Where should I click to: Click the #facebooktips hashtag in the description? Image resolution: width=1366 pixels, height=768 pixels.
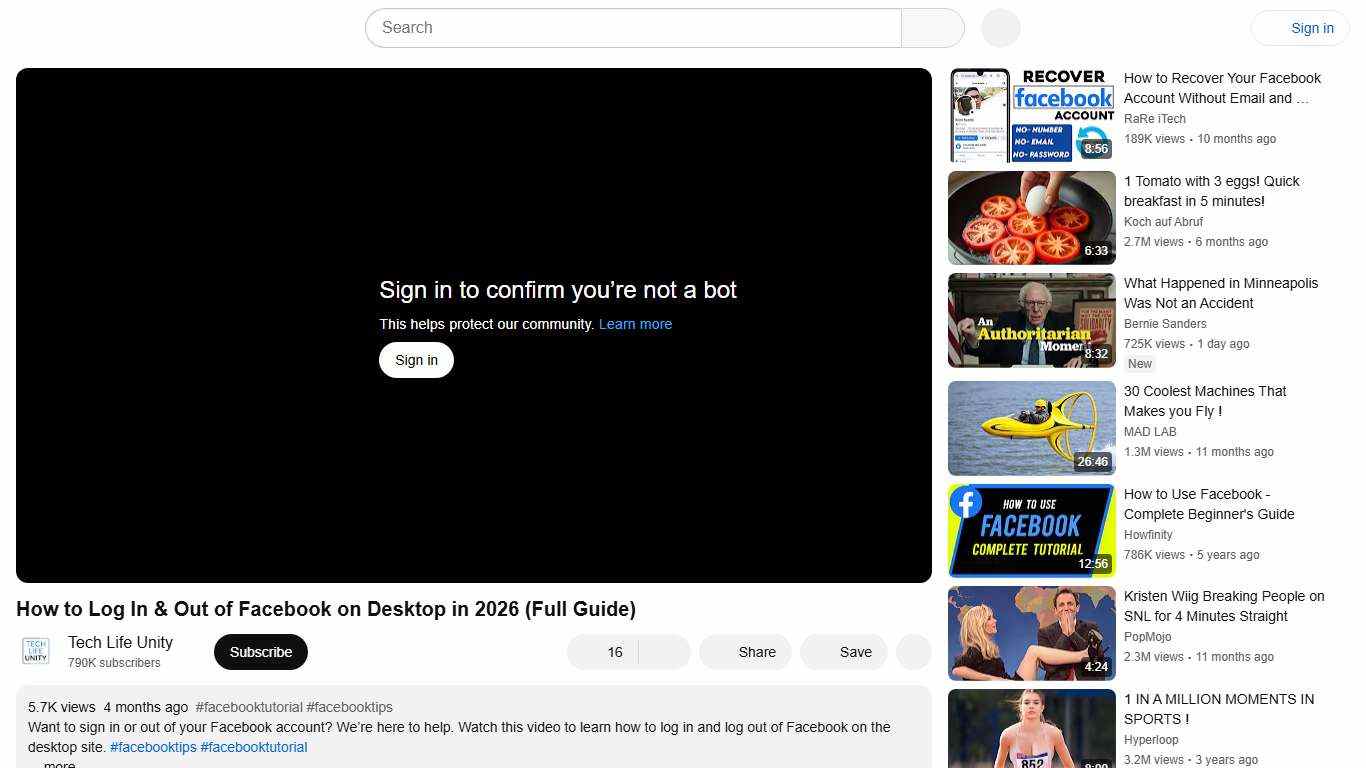point(152,746)
